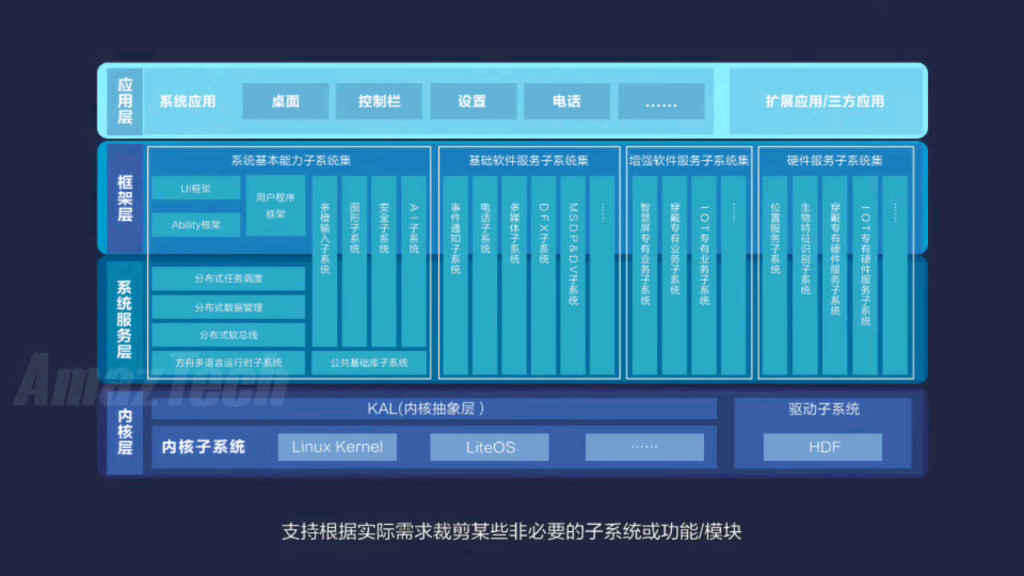The width and height of the screenshot is (1024, 576).
Task: Select the HDF block
Action: click(x=823, y=447)
